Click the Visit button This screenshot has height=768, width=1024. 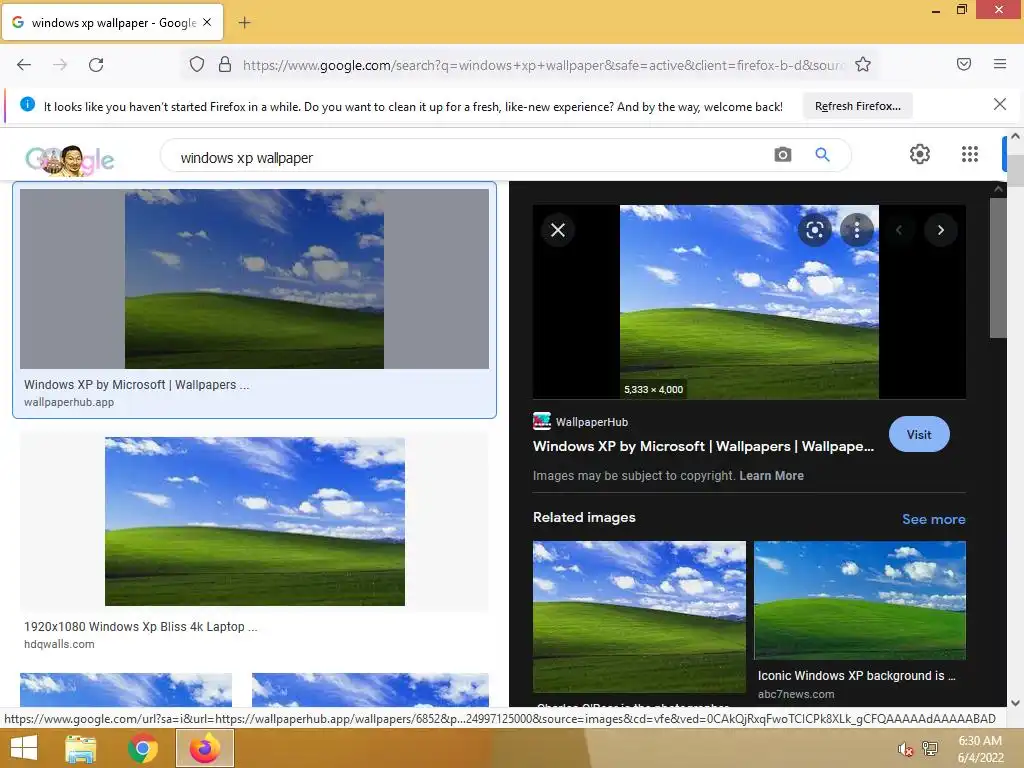(x=919, y=434)
